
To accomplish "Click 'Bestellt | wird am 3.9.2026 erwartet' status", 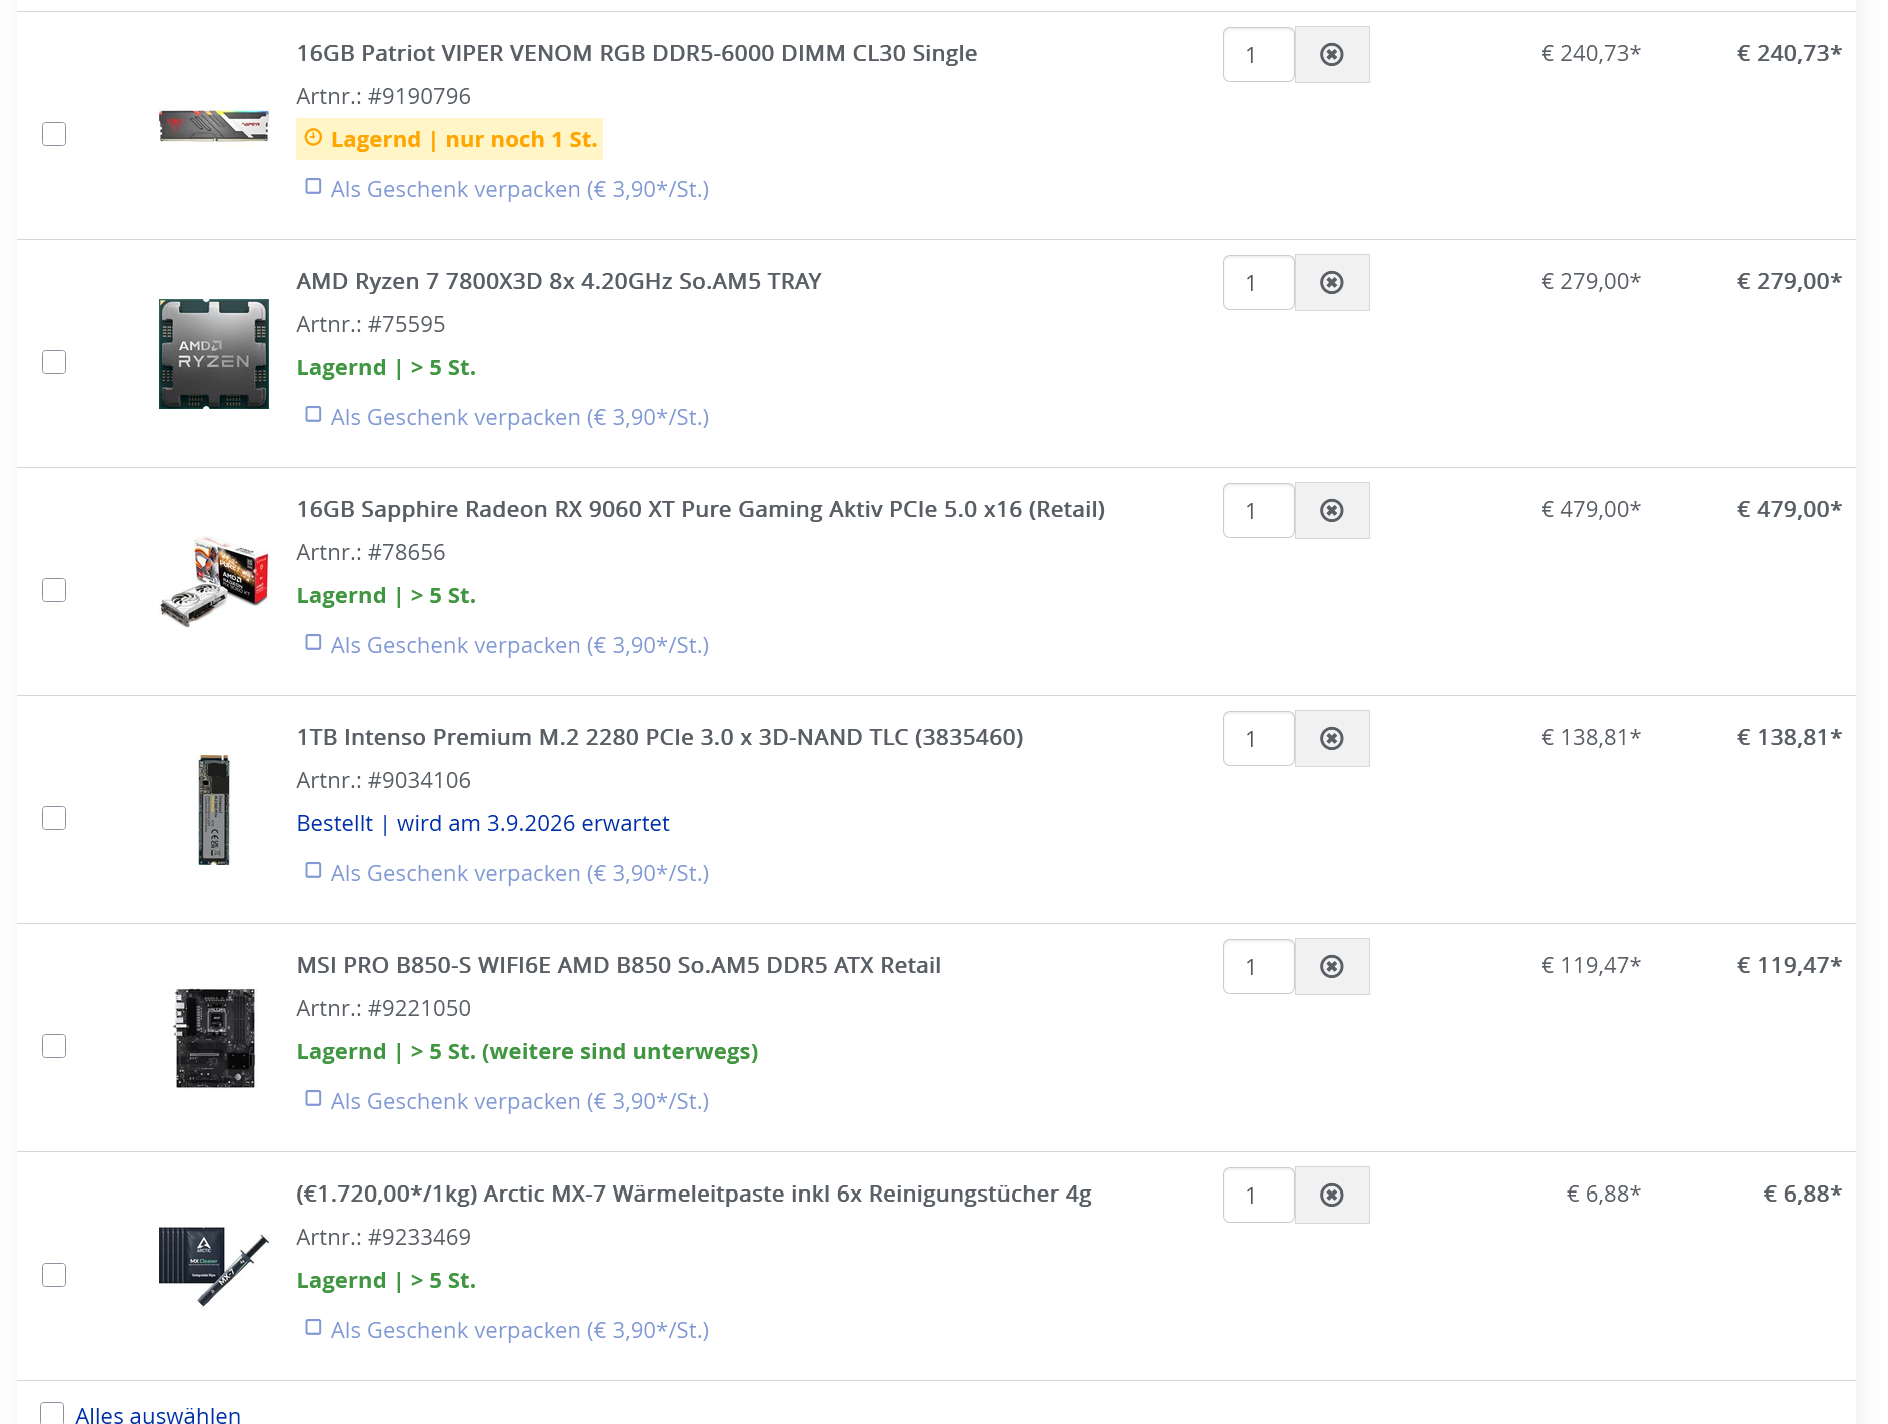I will [x=483, y=823].
